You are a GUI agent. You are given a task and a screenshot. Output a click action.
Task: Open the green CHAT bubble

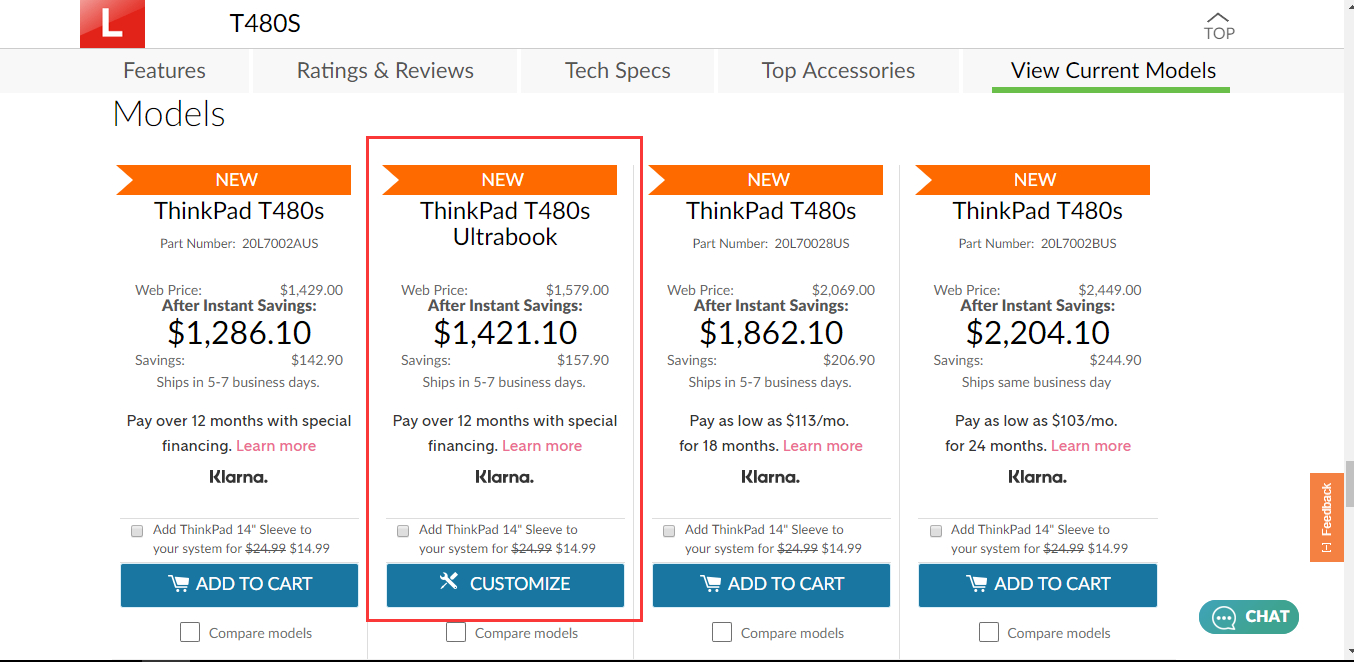point(1248,617)
